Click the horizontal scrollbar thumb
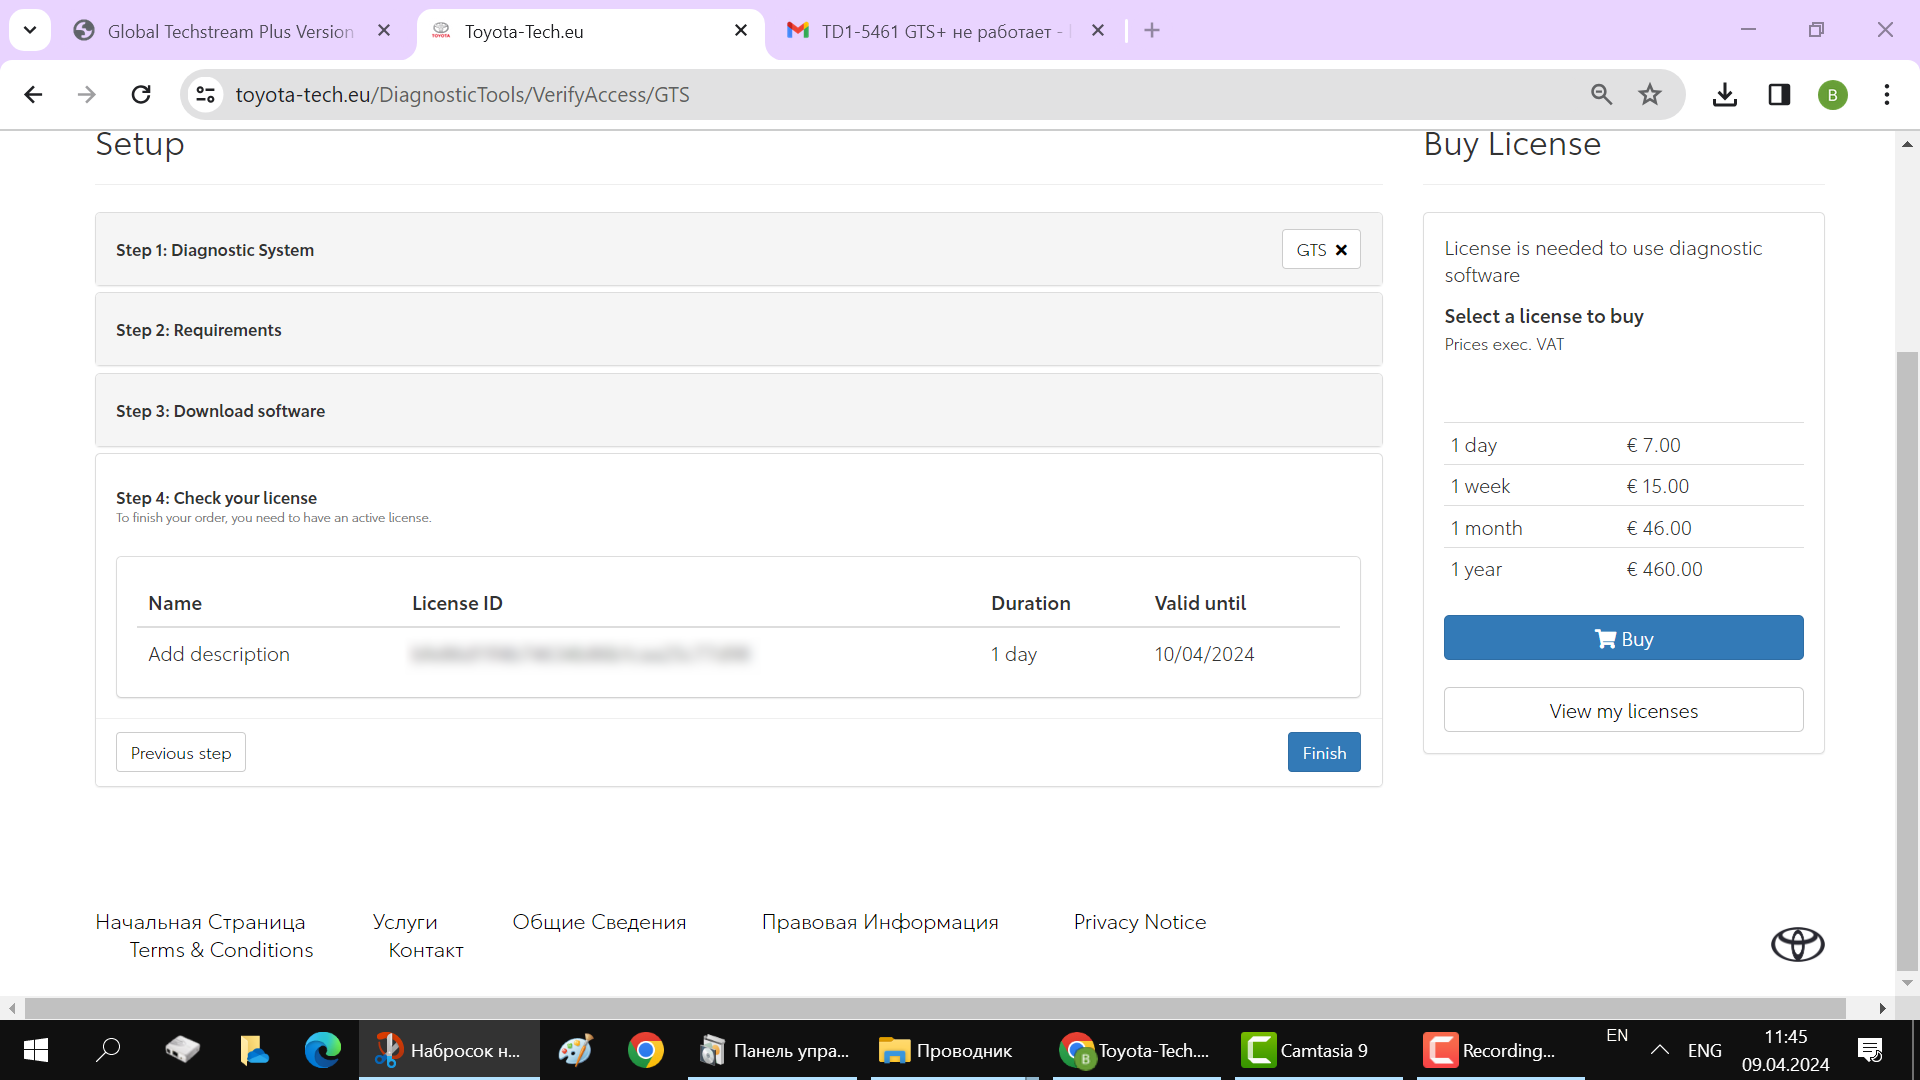The height and width of the screenshot is (1080, 1920). click(x=935, y=1008)
